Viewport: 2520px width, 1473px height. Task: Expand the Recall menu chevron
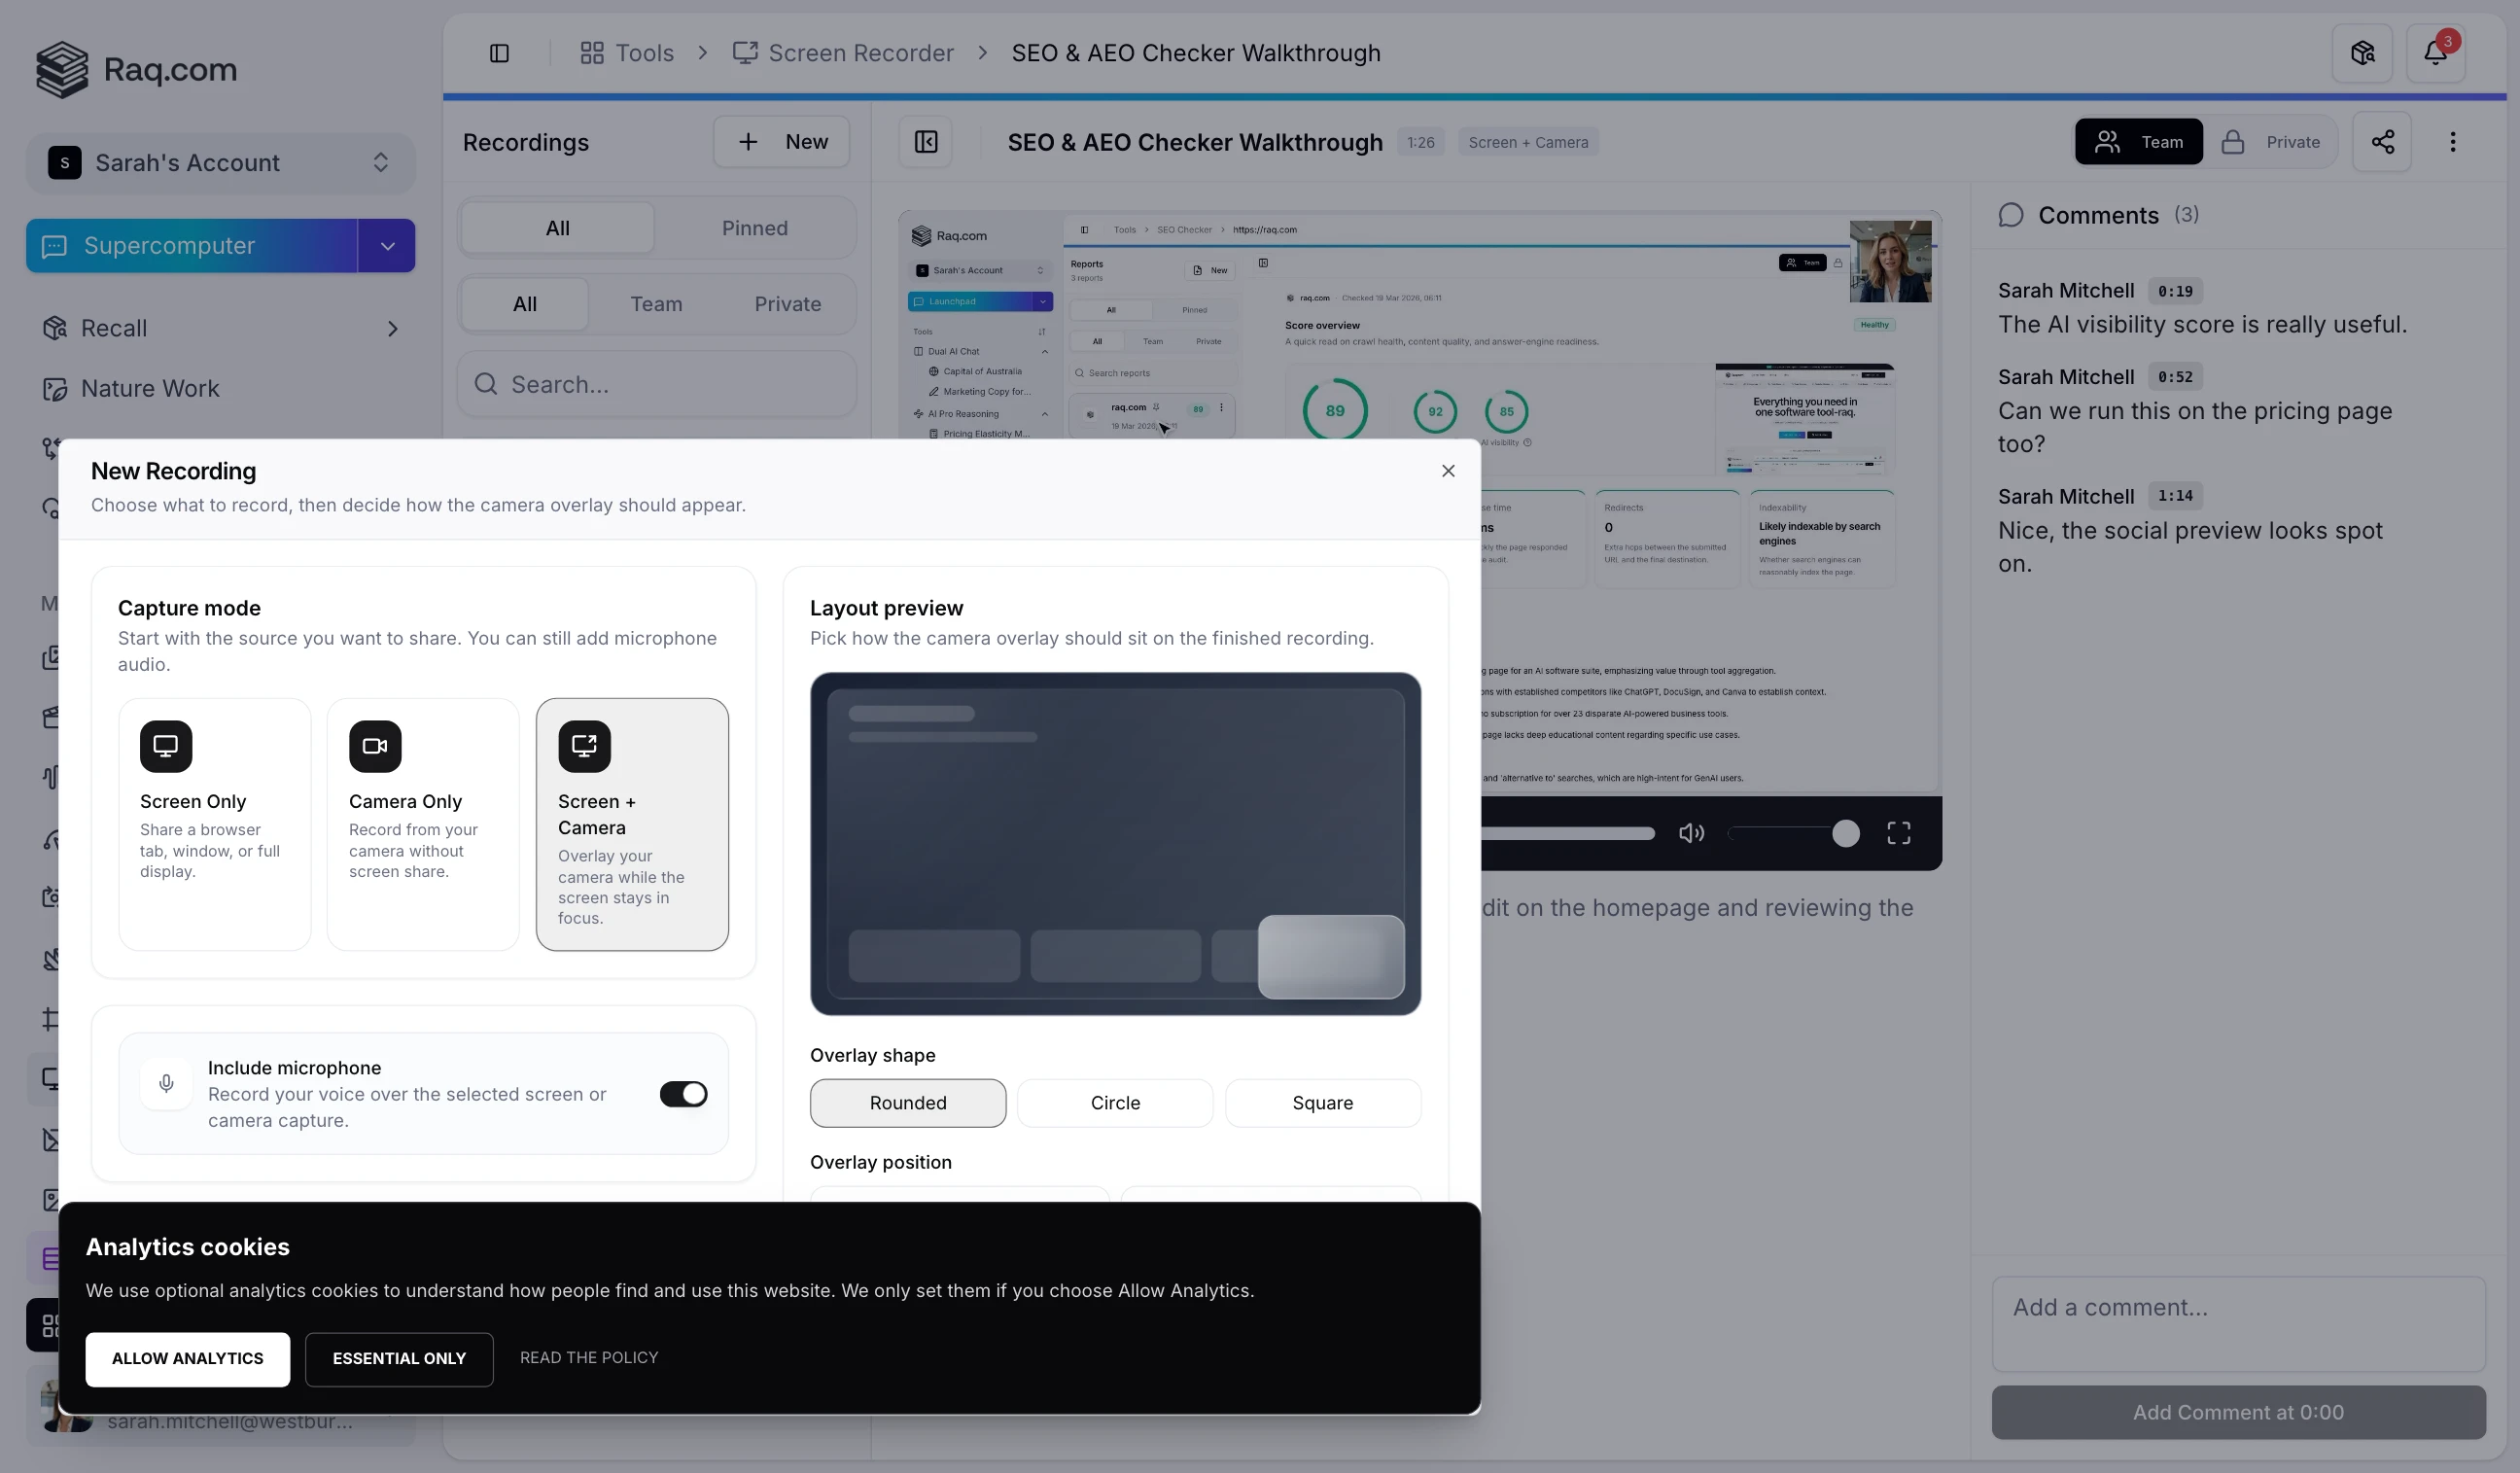[392, 328]
